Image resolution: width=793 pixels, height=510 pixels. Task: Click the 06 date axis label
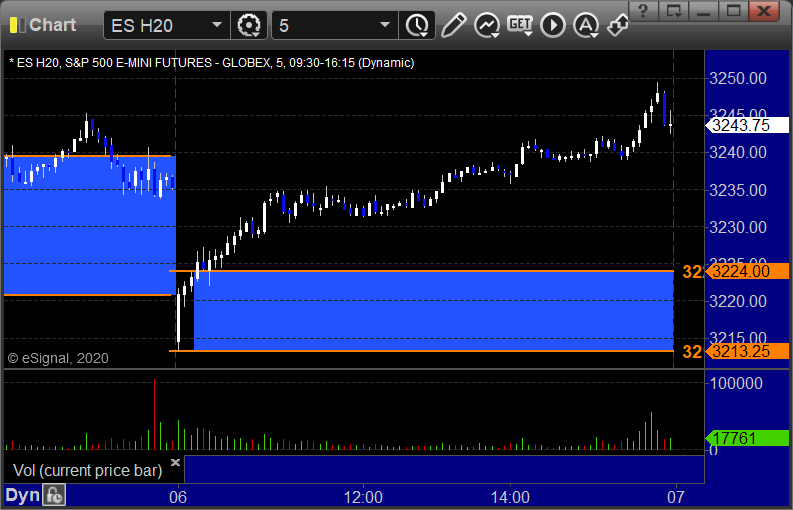[178, 497]
